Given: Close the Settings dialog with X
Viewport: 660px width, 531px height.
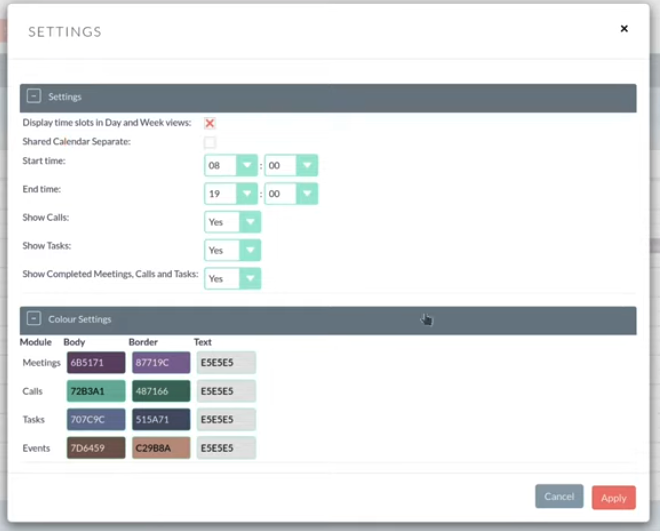Looking at the screenshot, I should point(624,29).
